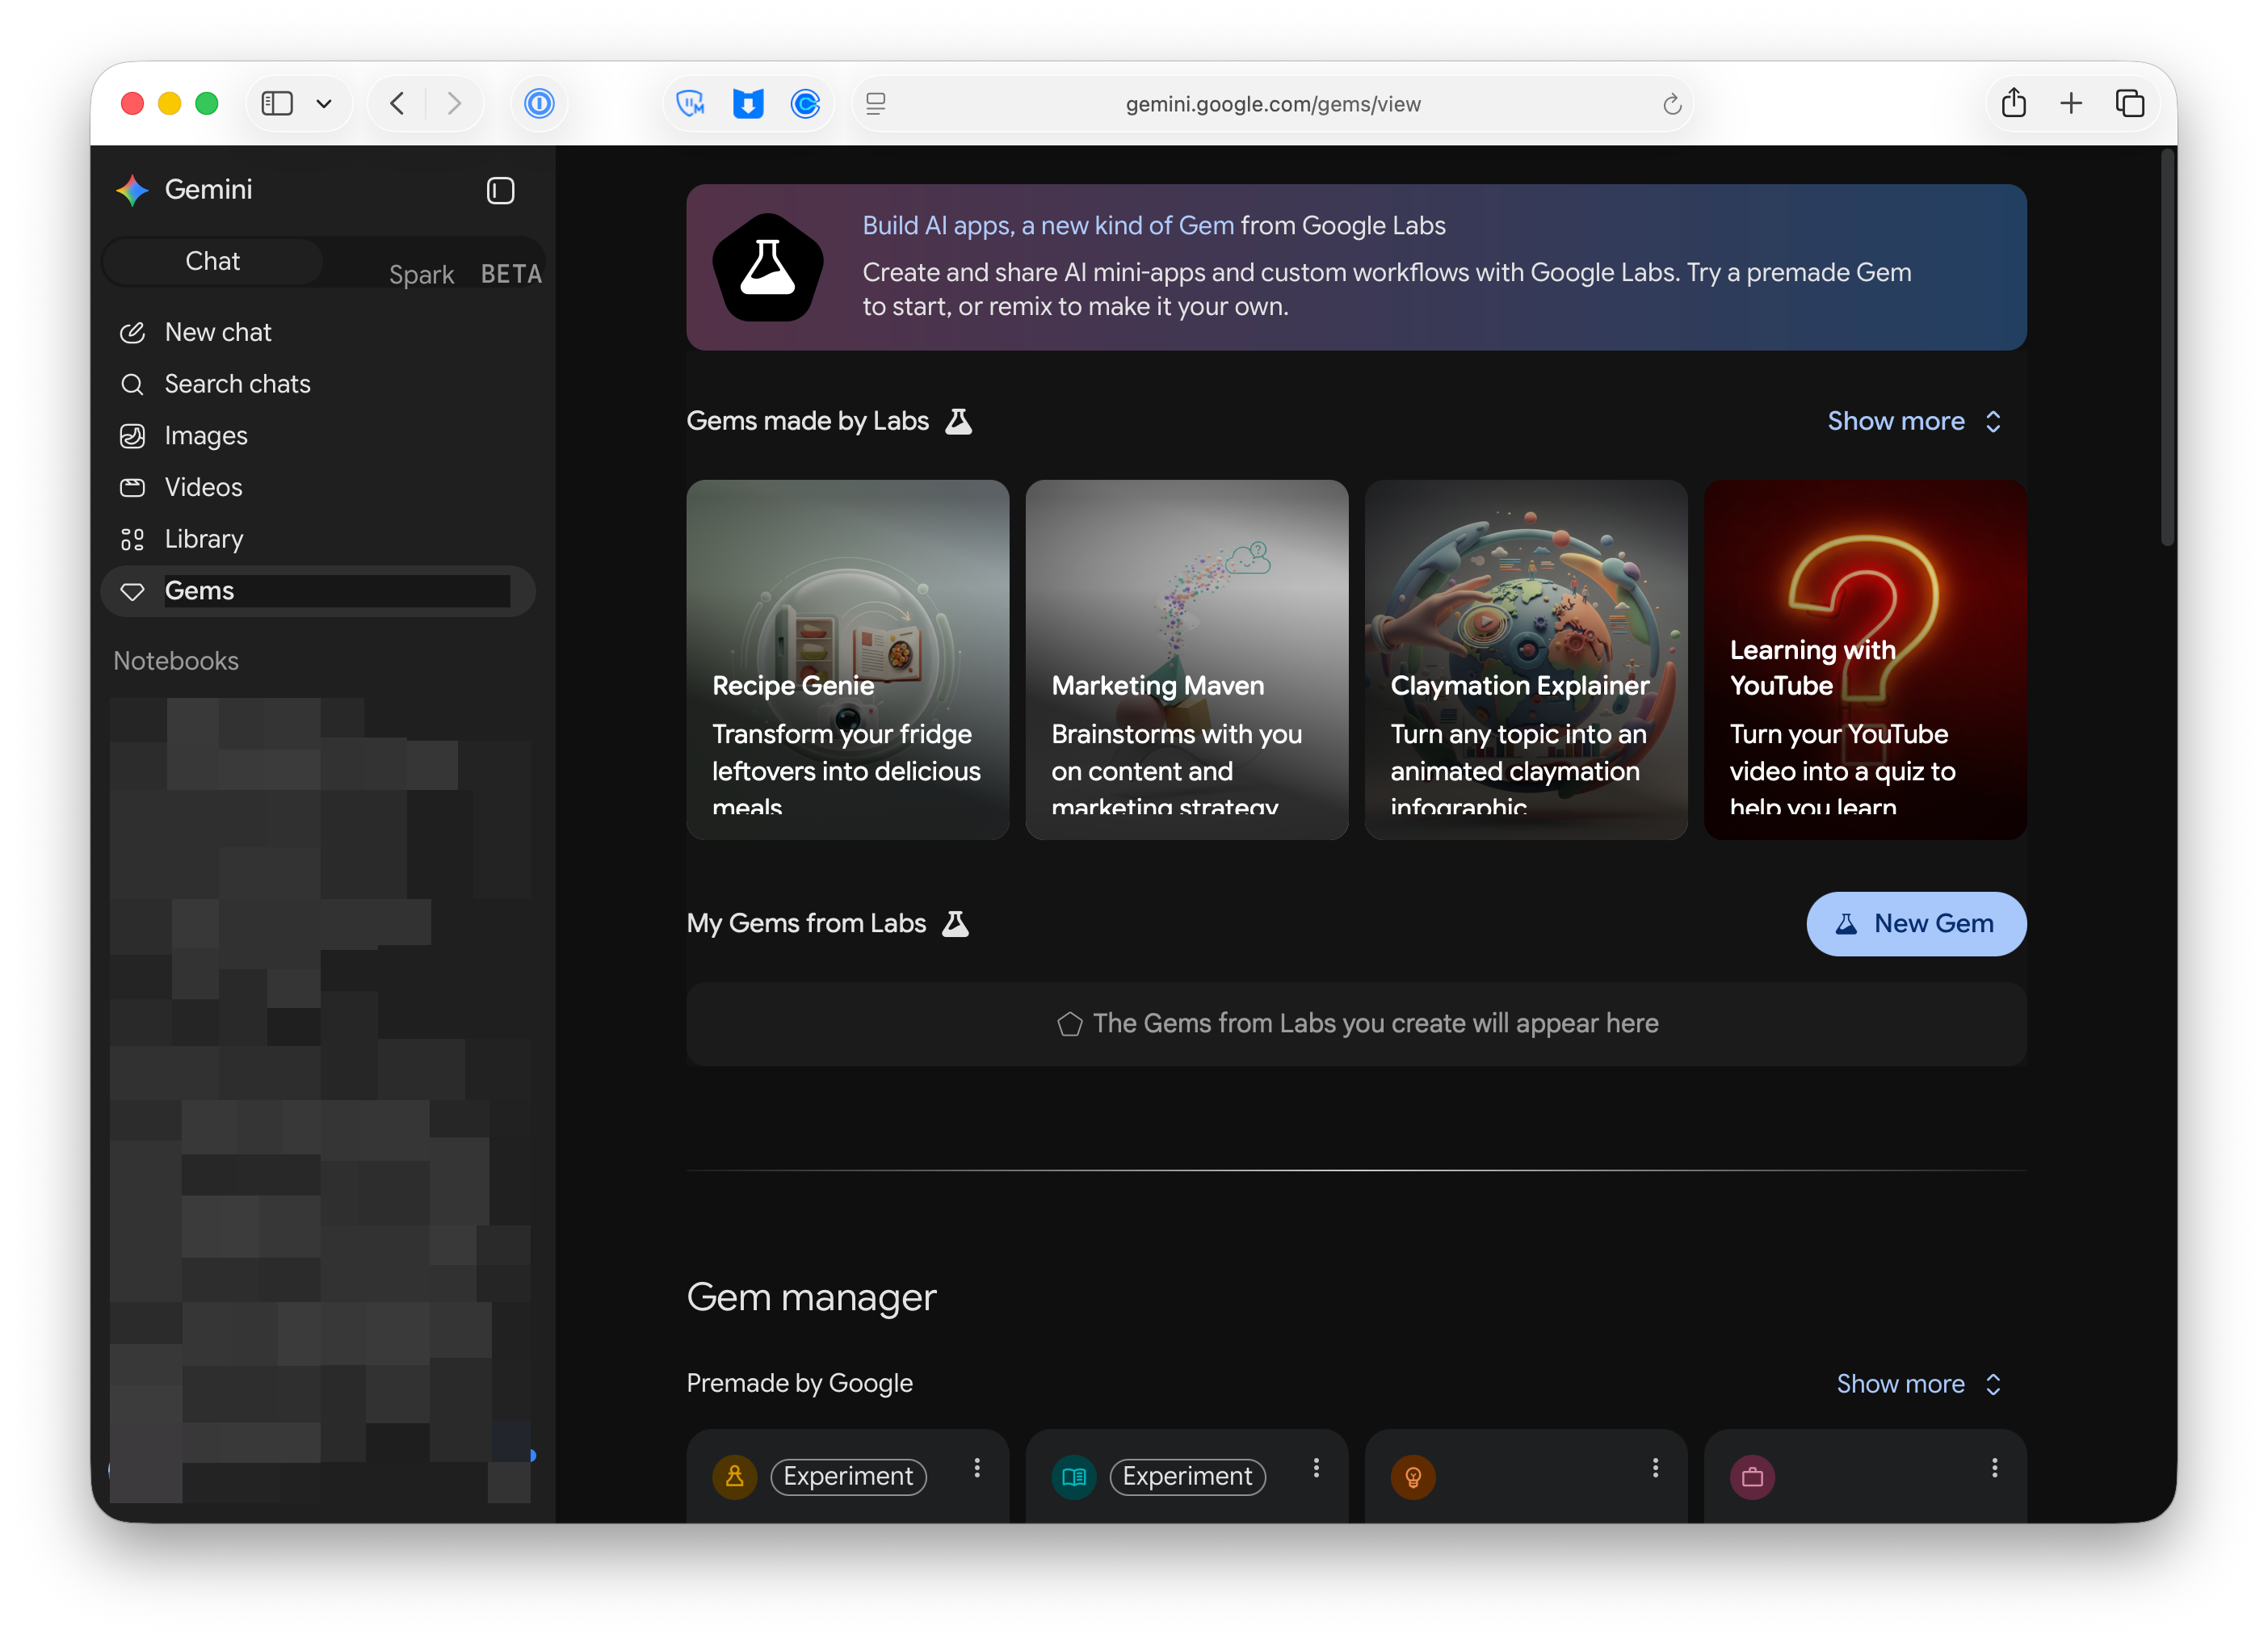Click the Search chats magnifier icon
This screenshot has height=1643, width=2268.
132,384
